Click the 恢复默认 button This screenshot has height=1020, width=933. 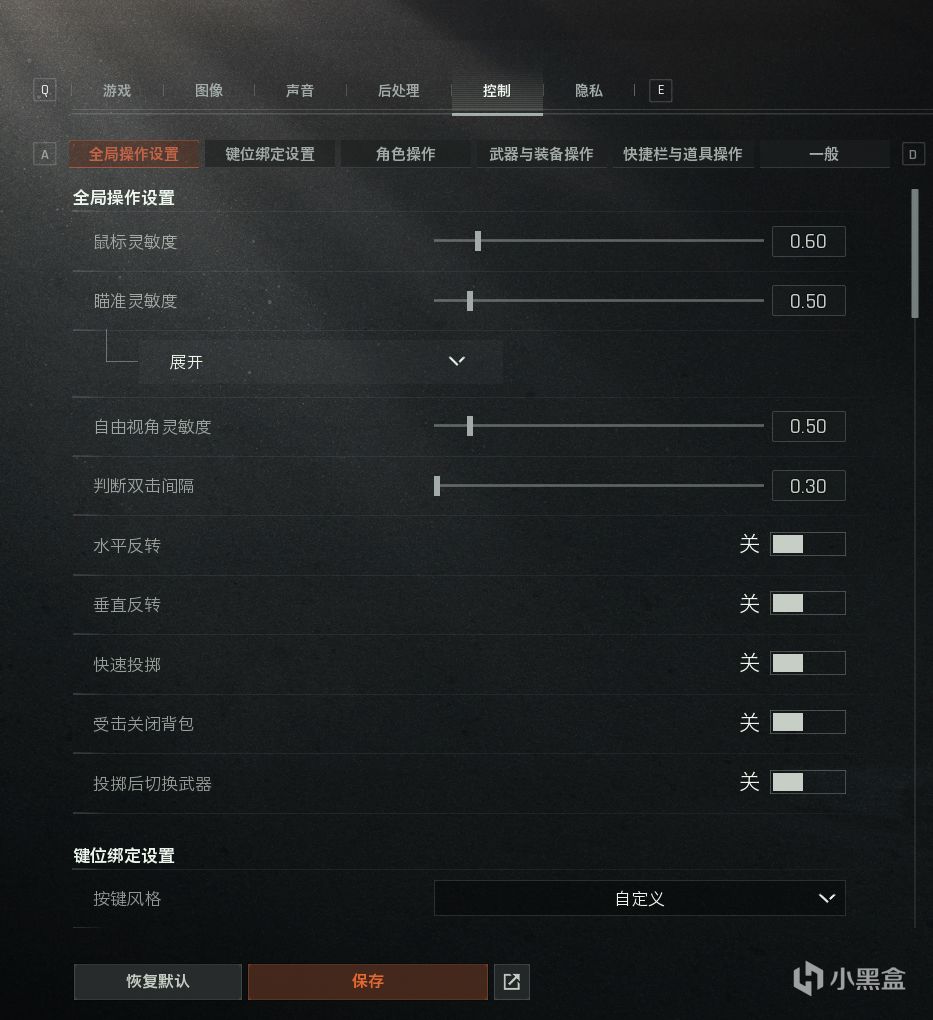click(x=158, y=982)
